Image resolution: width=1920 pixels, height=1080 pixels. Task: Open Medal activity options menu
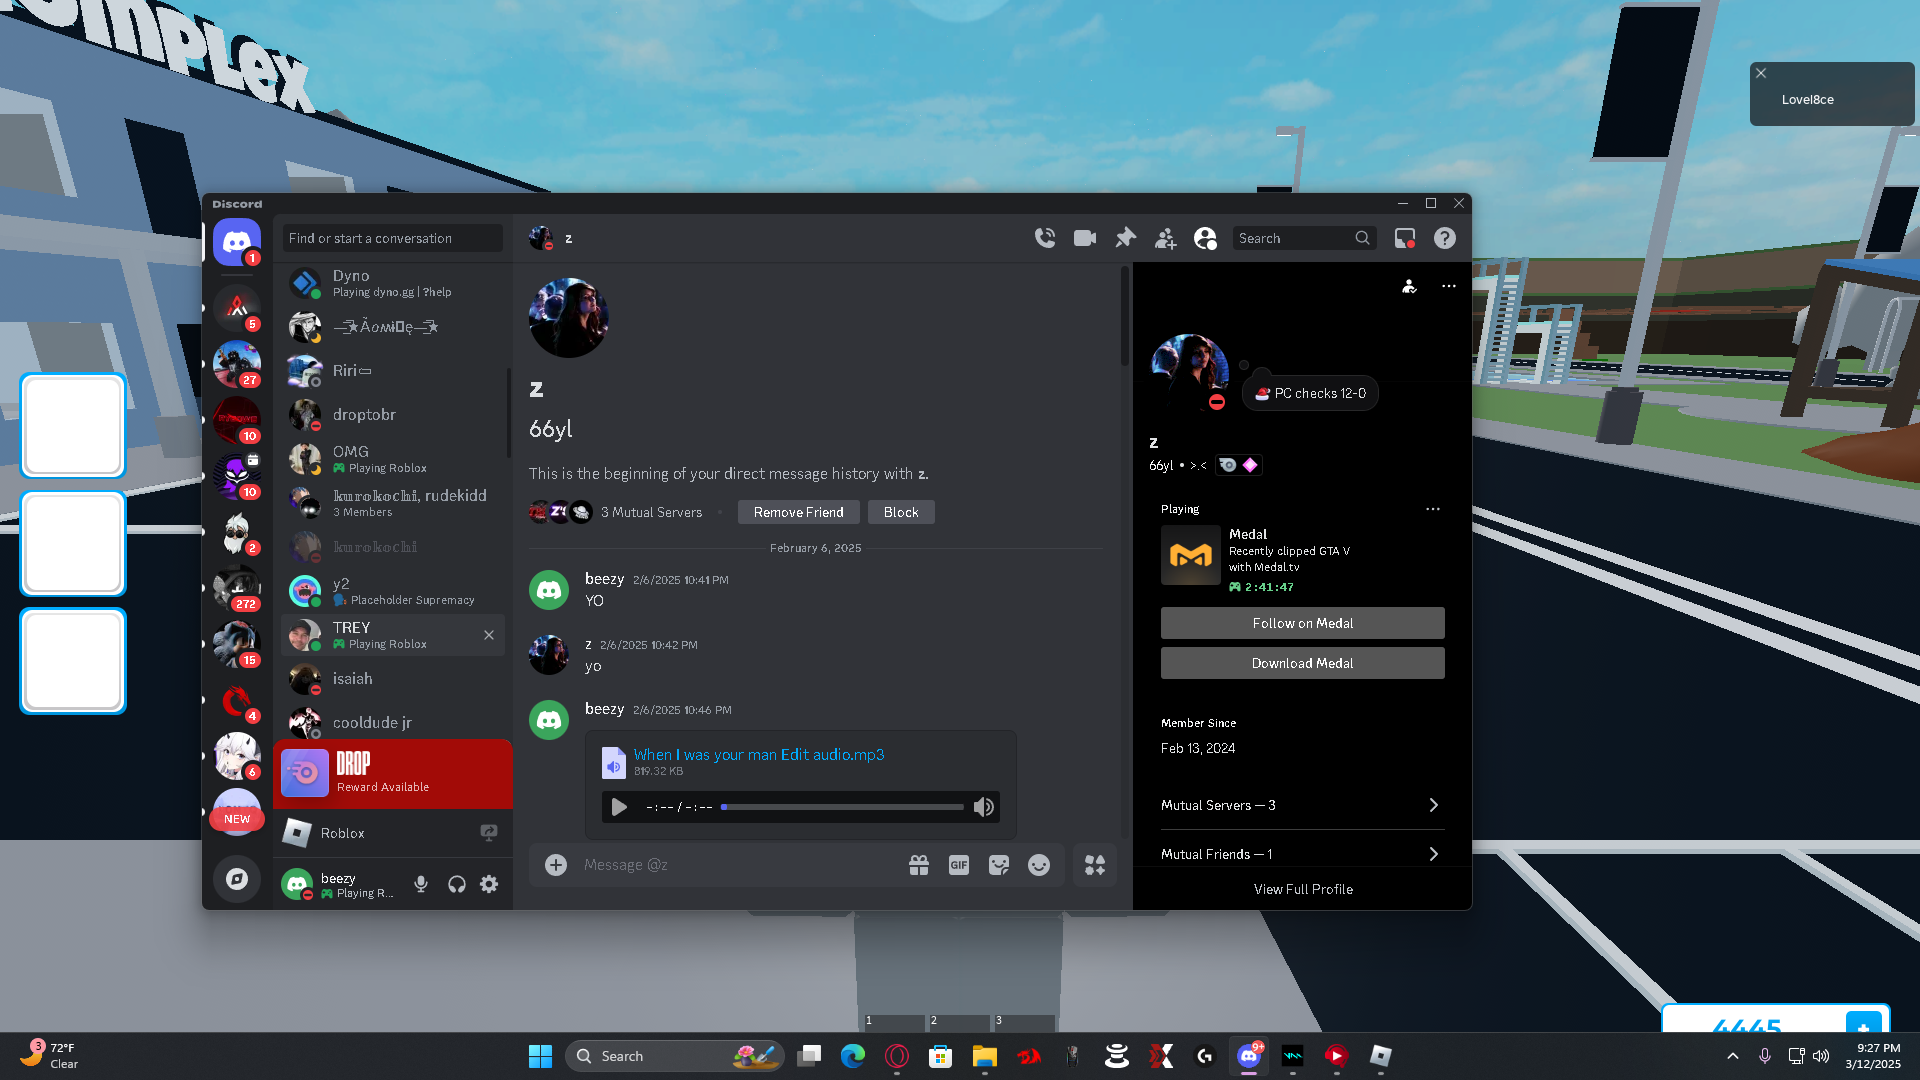[x=1433, y=509]
